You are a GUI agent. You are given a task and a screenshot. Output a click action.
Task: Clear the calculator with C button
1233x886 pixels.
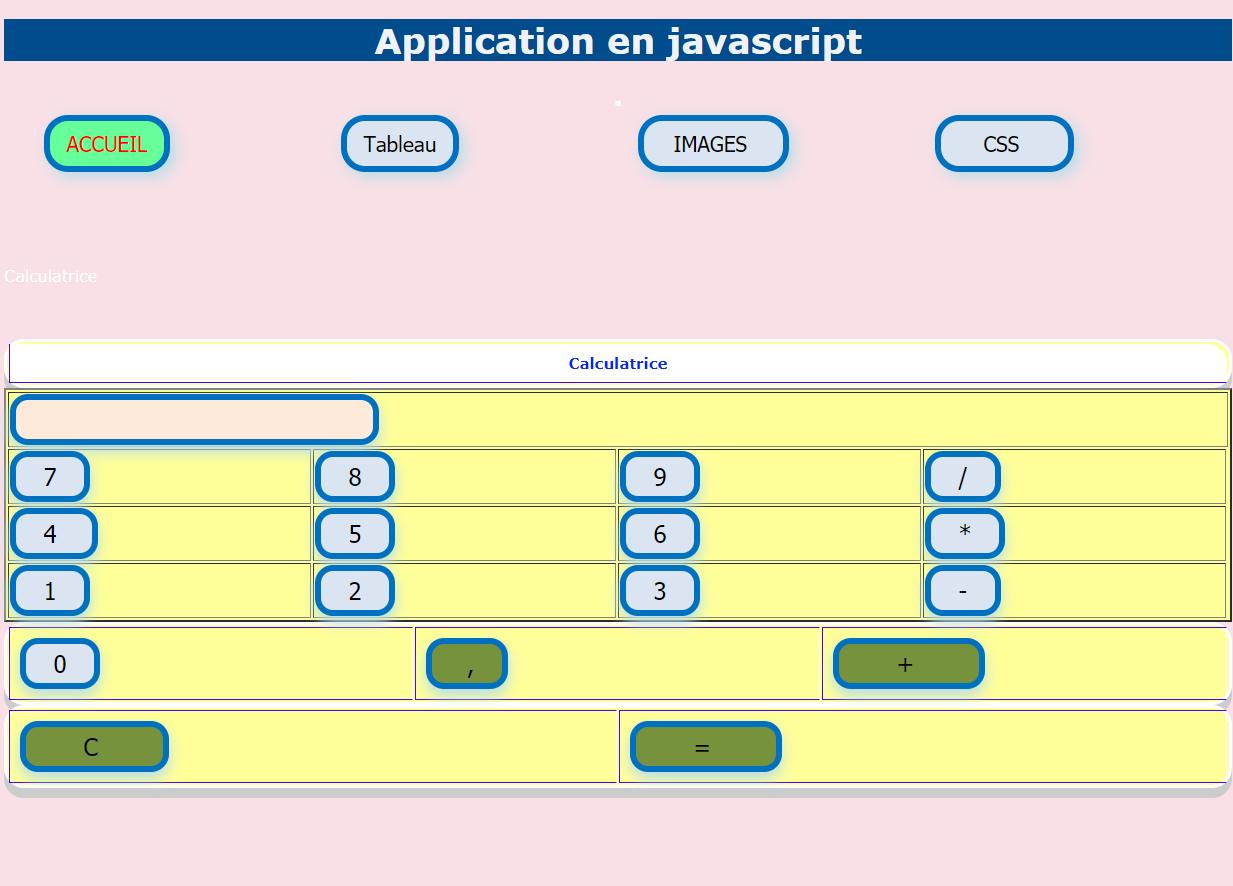pyautogui.click(x=94, y=747)
